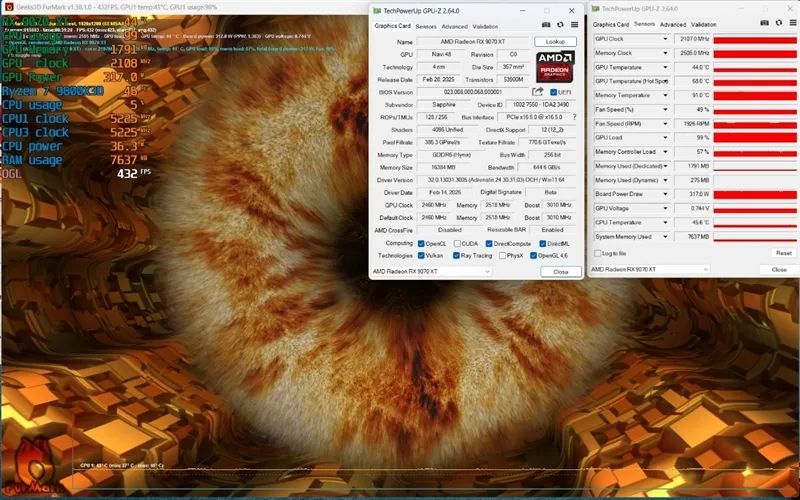Switch to Graphics Card tab in Sensors window
The width and height of the screenshot is (800, 500).
pyautogui.click(x=611, y=24)
